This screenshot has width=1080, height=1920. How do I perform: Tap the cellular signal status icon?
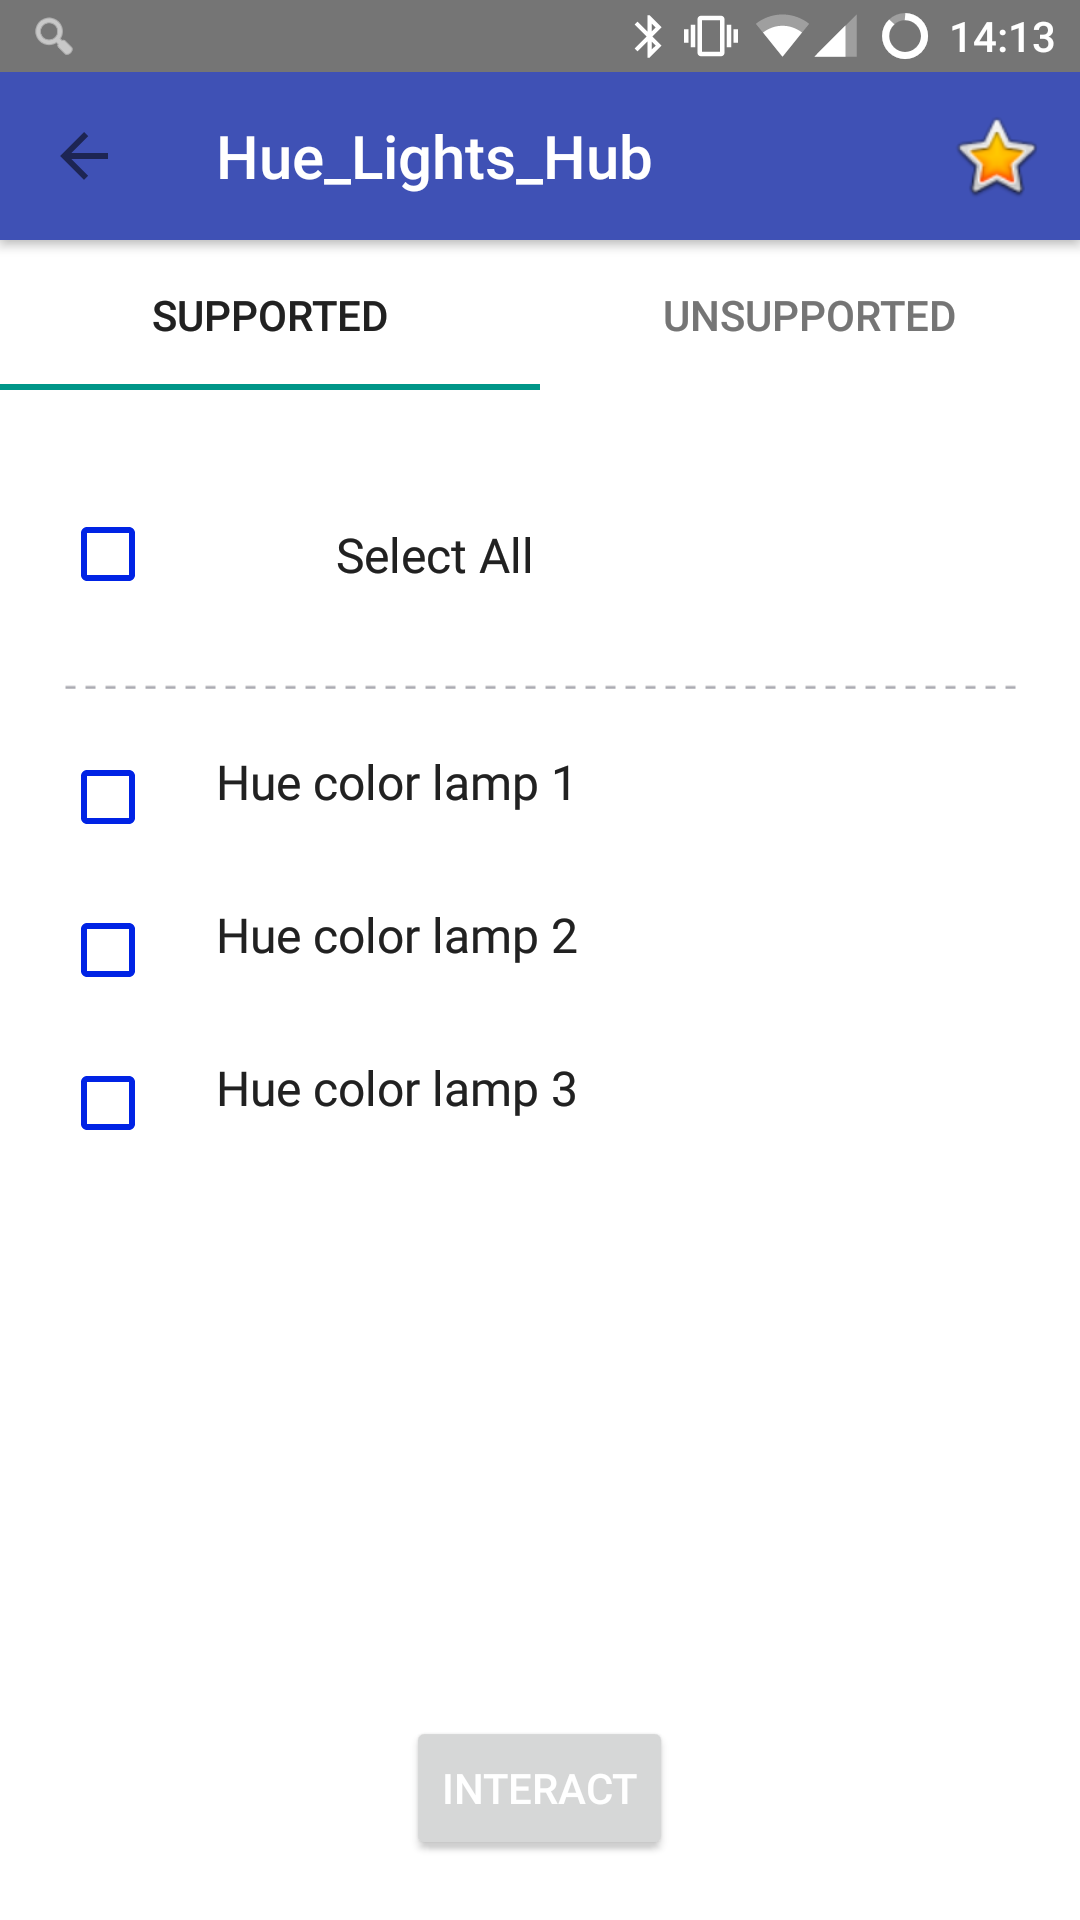click(x=836, y=37)
